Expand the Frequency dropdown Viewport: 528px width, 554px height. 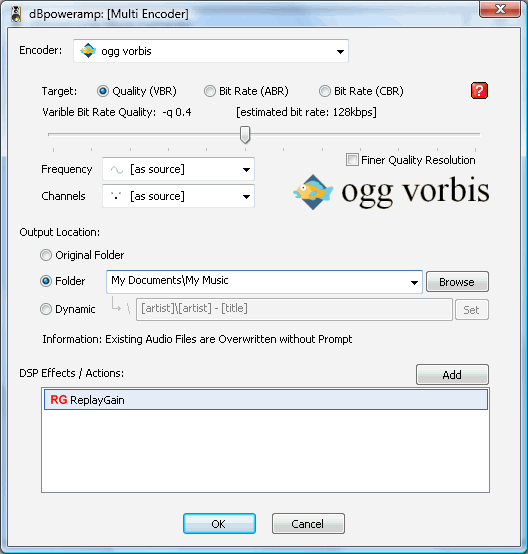click(x=246, y=170)
